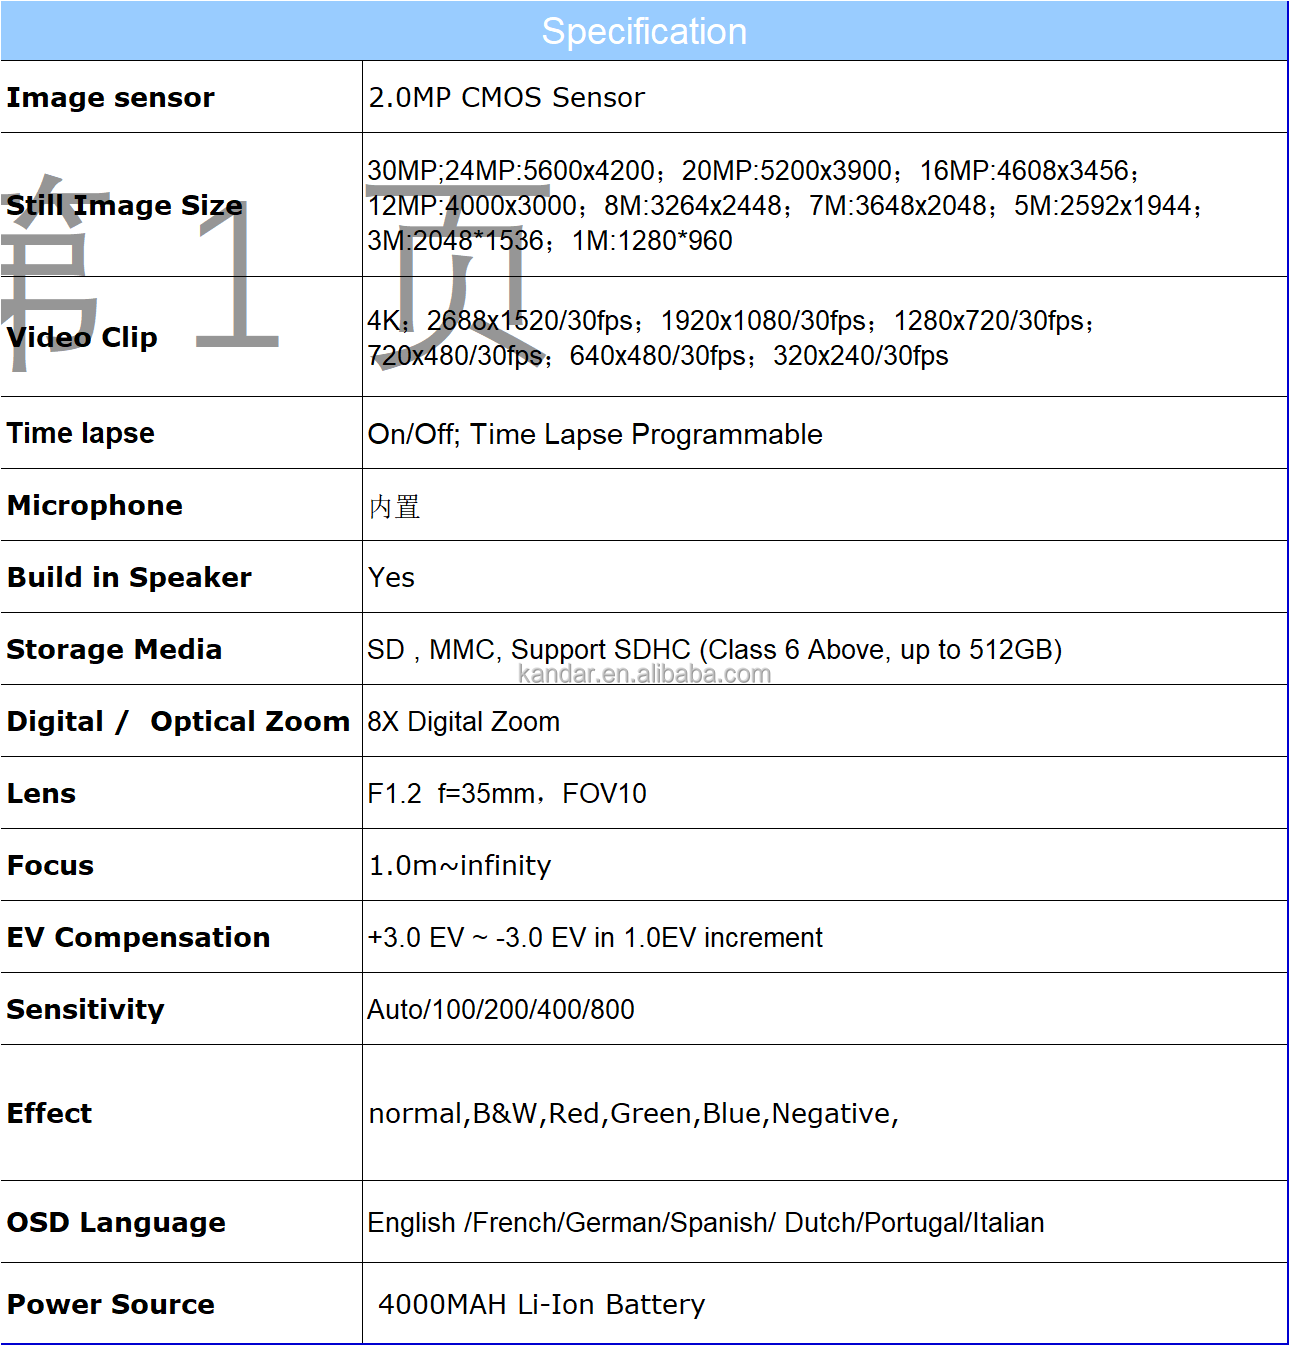Image resolution: width=1289 pixels, height=1345 pixels.
Task: Click the '30MP;24MP:5600x4200' resolution text
Action: coord(510,170)
